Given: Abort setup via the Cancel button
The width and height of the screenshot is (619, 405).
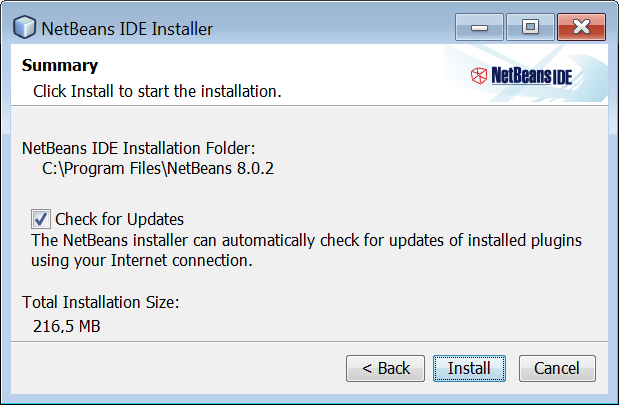Looking at the screenshot, I should [557, 368].
